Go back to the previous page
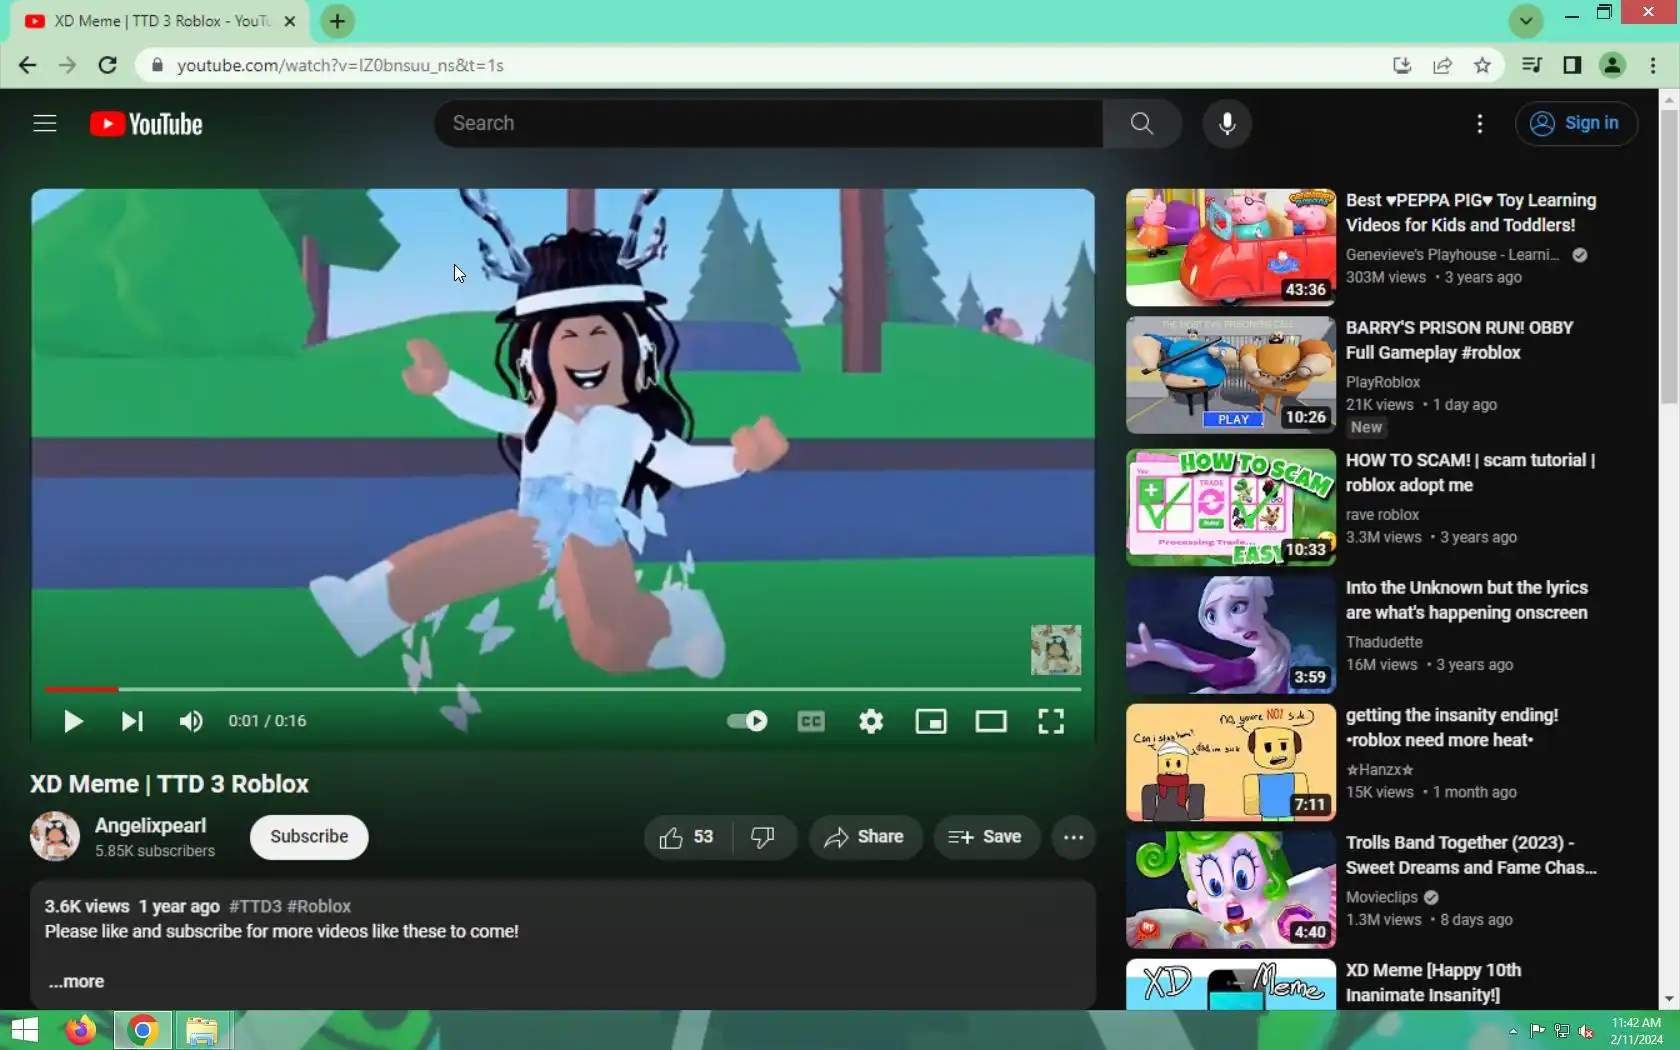1680x1050 pixels. [27, 65]
